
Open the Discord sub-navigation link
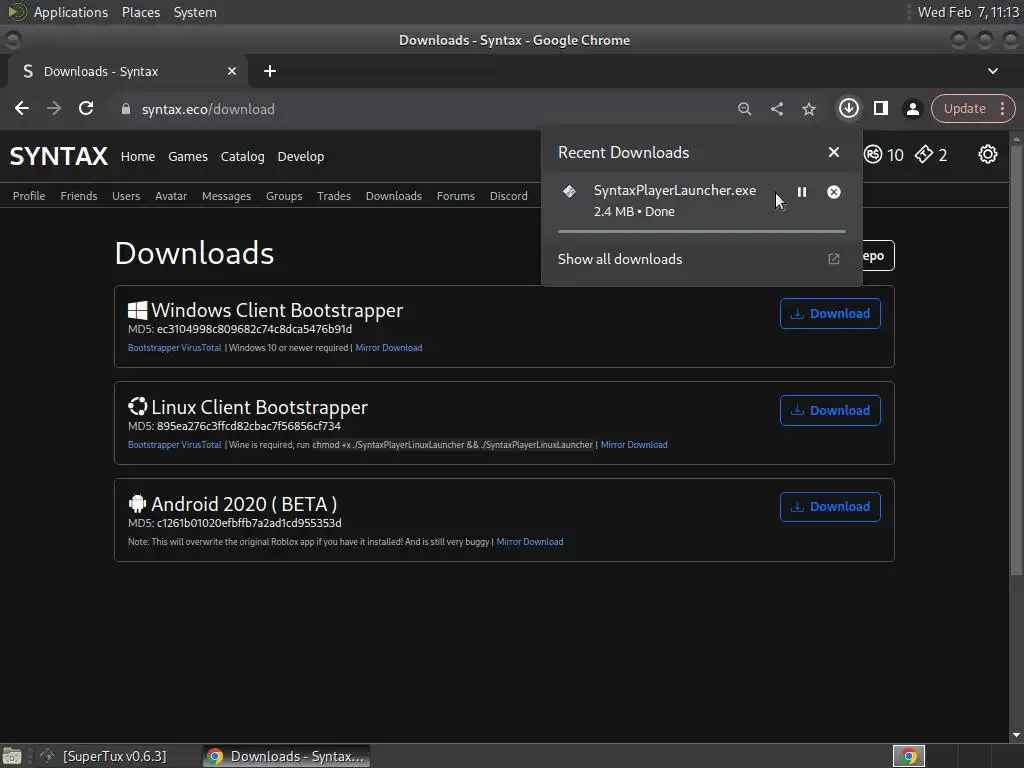509,196
